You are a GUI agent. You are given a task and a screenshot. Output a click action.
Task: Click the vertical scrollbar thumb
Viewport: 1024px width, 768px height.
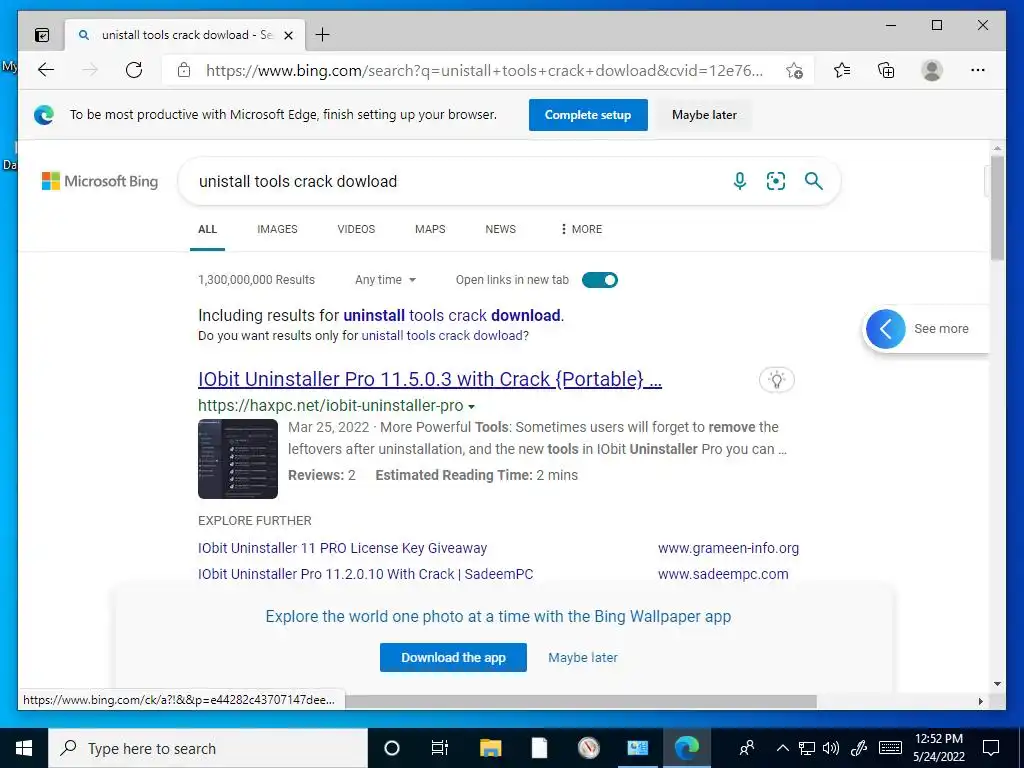point(997,207)
